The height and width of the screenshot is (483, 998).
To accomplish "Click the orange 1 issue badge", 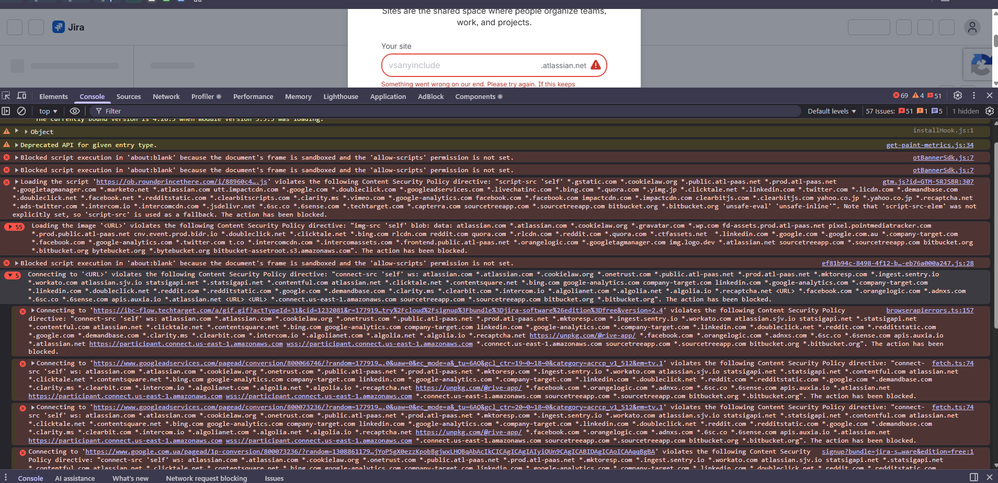I will [x=922, y=111].
